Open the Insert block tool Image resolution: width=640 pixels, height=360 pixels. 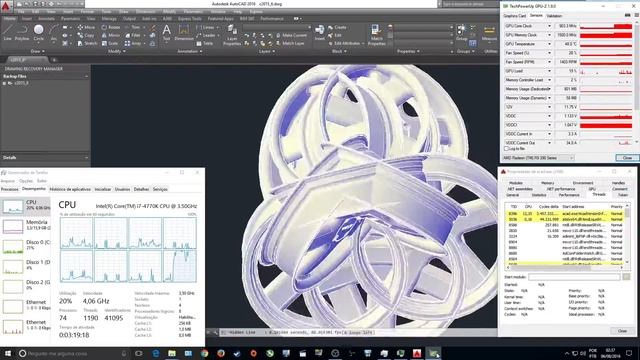tap(320, 33)
